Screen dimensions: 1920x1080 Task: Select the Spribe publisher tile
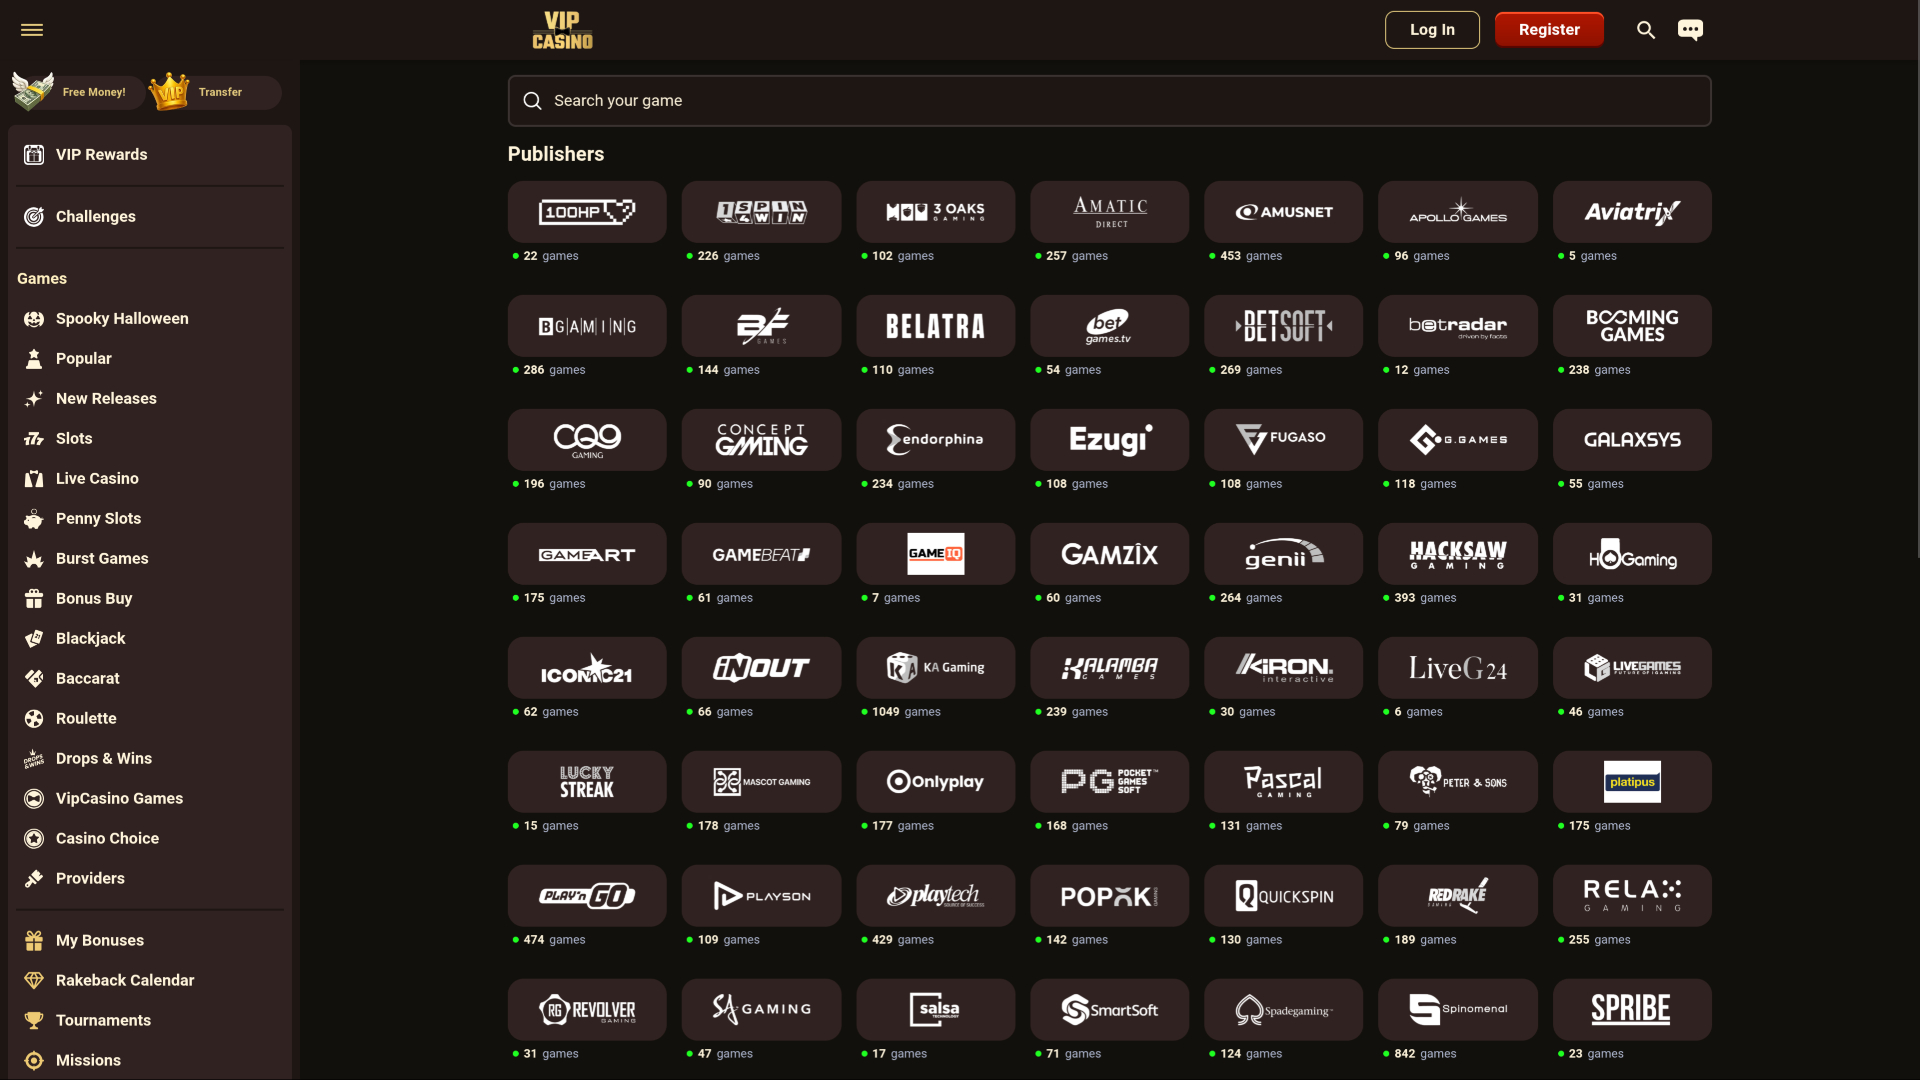click(x=1632, y=1010)
